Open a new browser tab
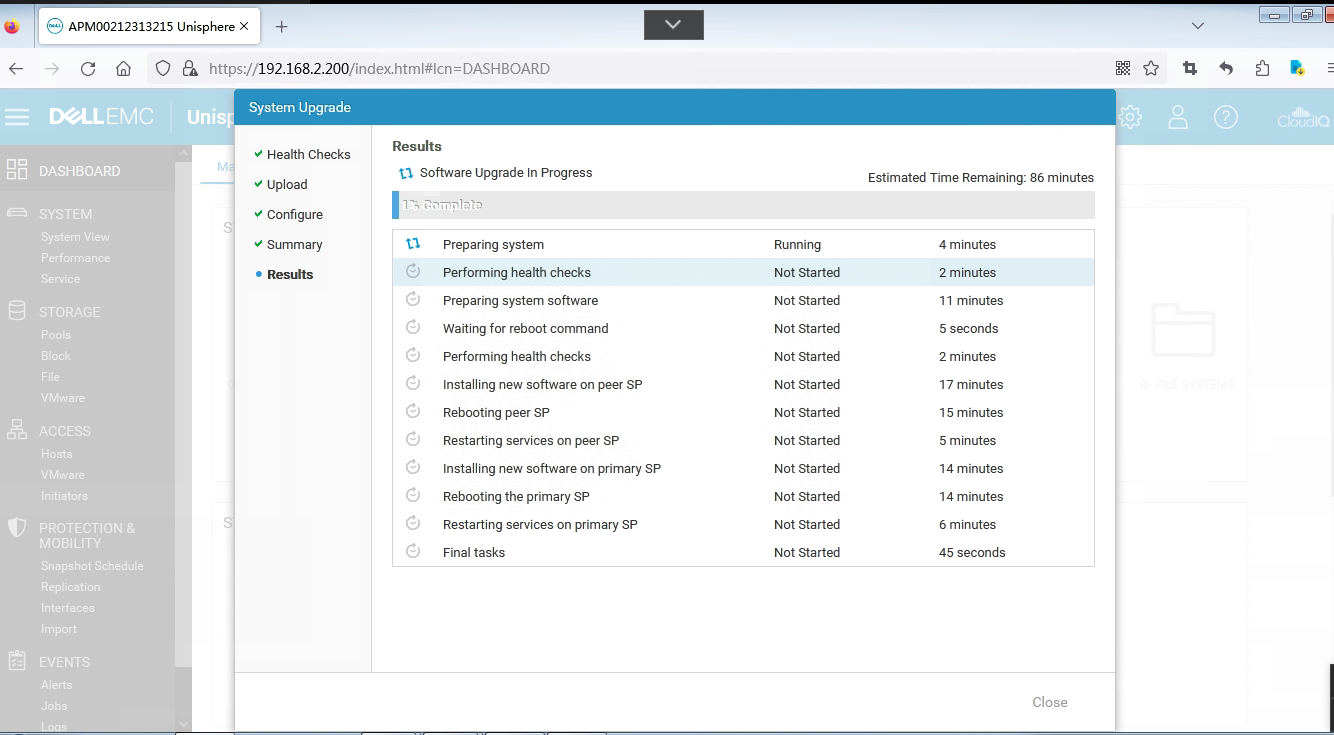1334x735 pixels. click(x=282, y=26)
